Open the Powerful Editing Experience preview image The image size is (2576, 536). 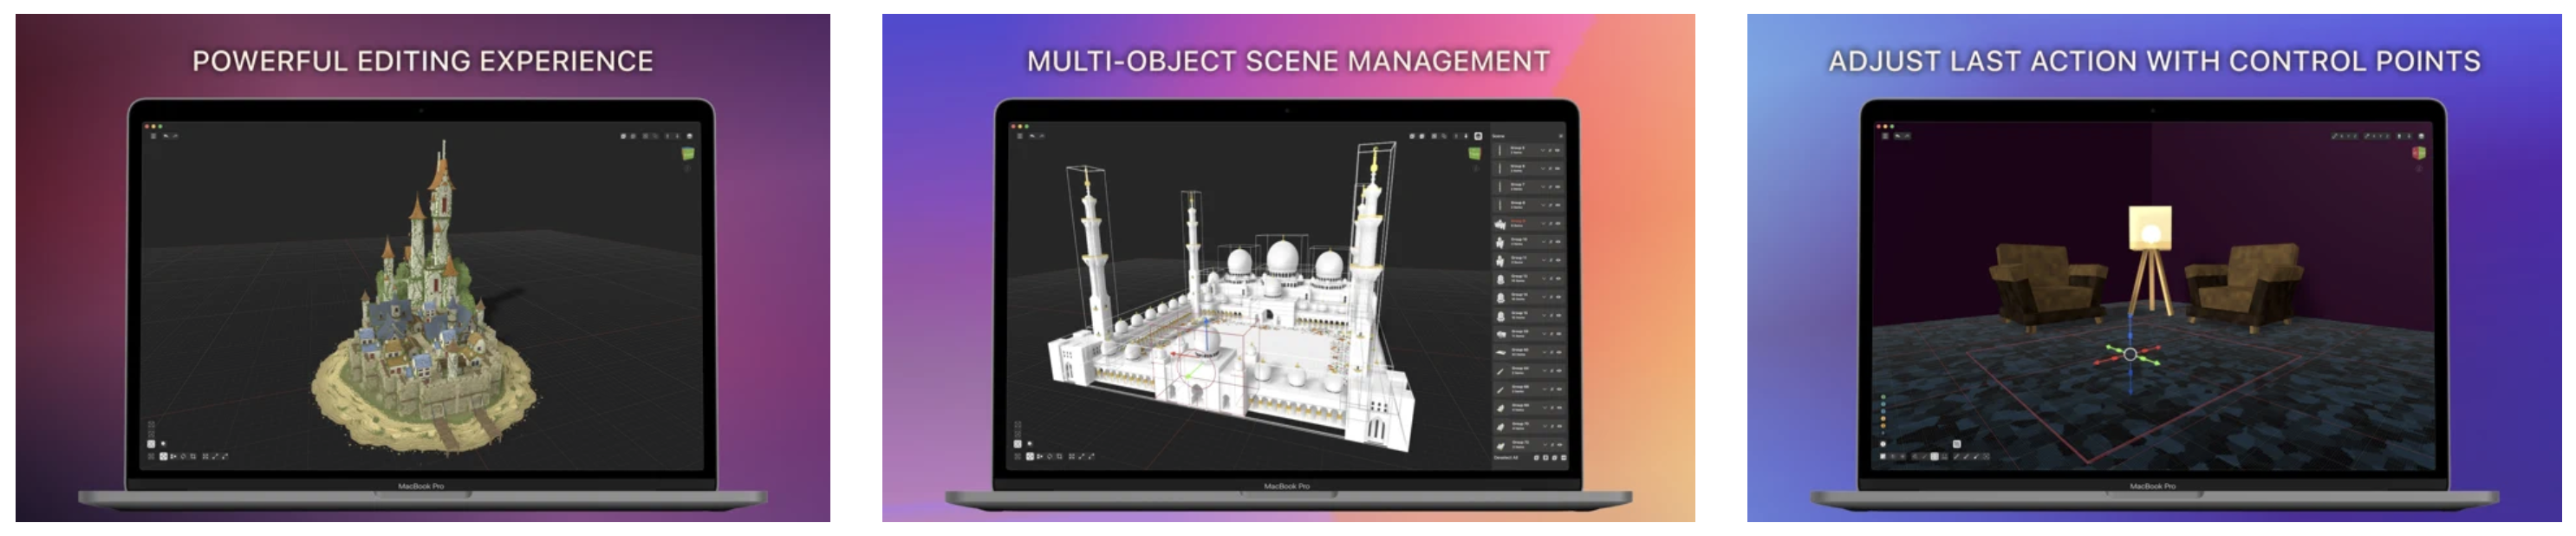(422, 268)
